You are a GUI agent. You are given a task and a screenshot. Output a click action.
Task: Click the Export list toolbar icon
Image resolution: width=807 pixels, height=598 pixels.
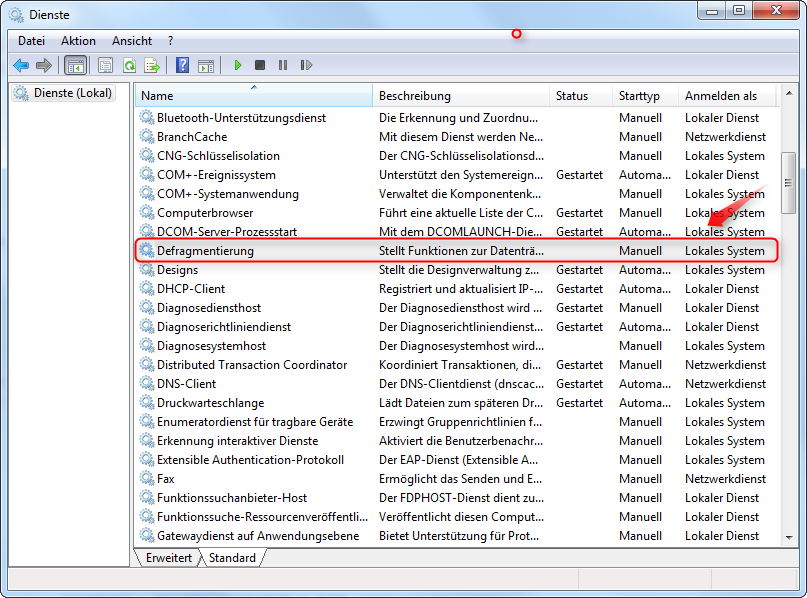152,65
